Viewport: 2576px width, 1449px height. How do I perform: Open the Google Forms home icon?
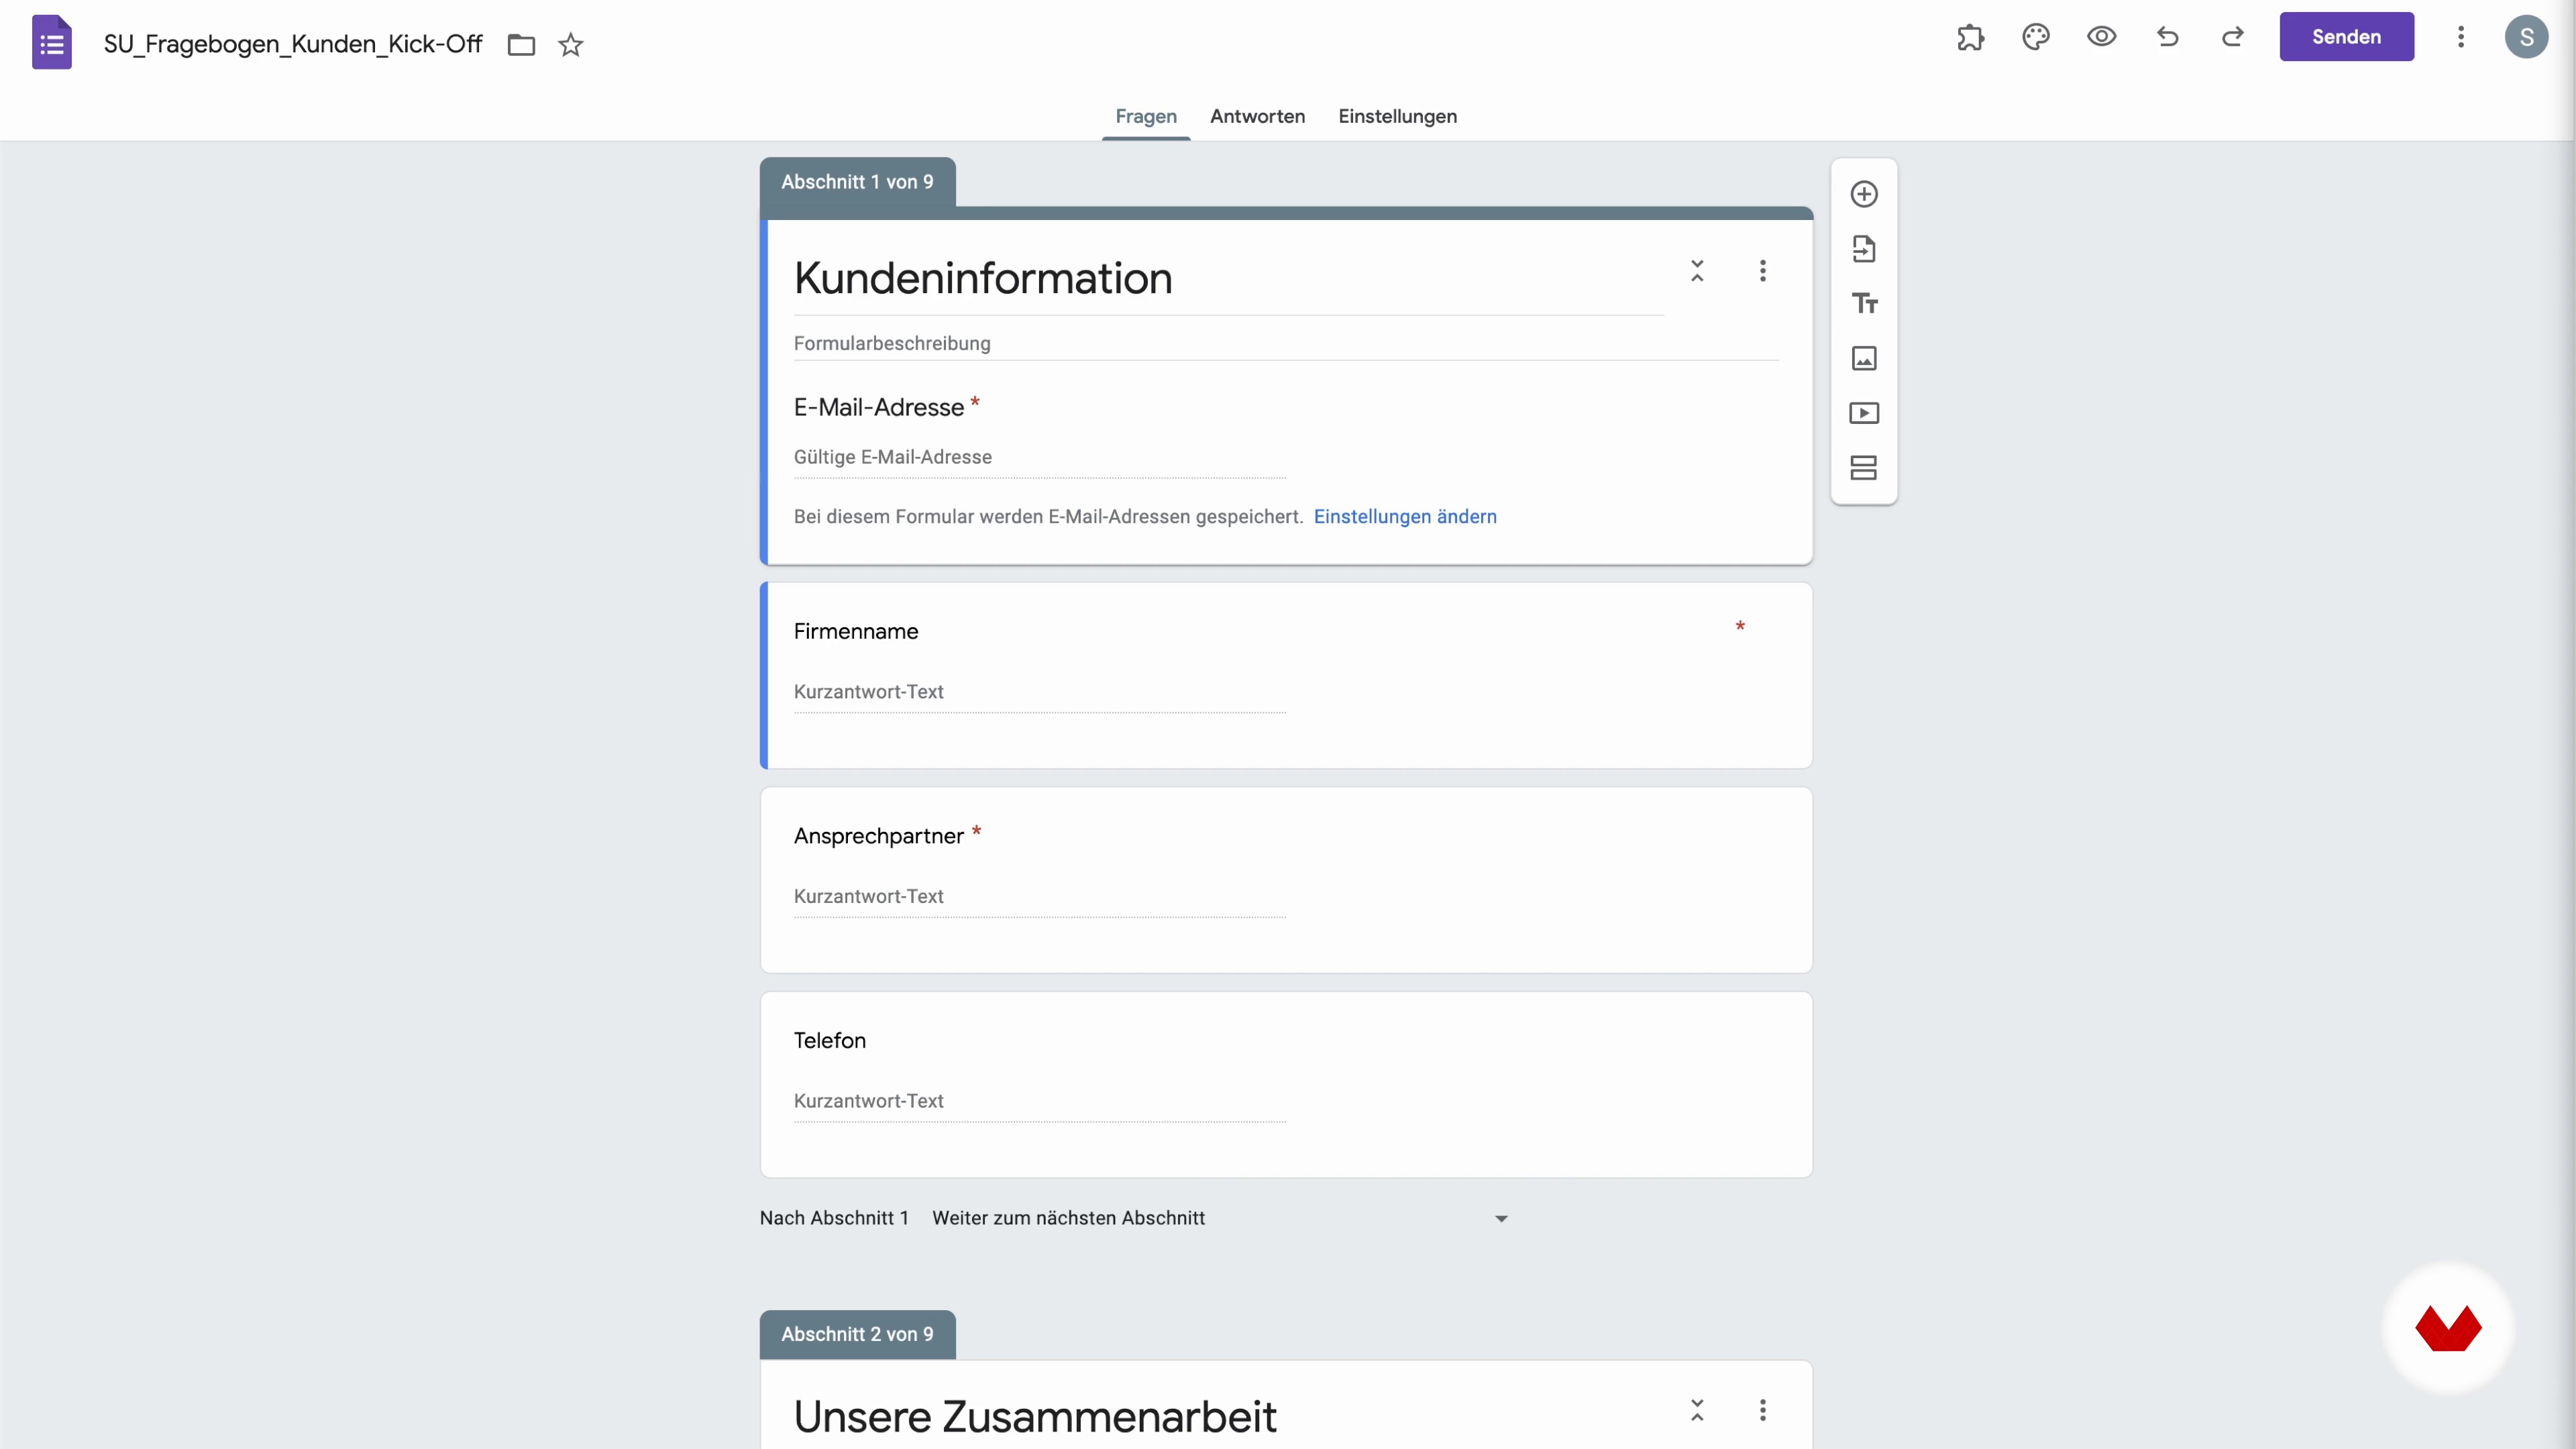[x=51, y=42]
